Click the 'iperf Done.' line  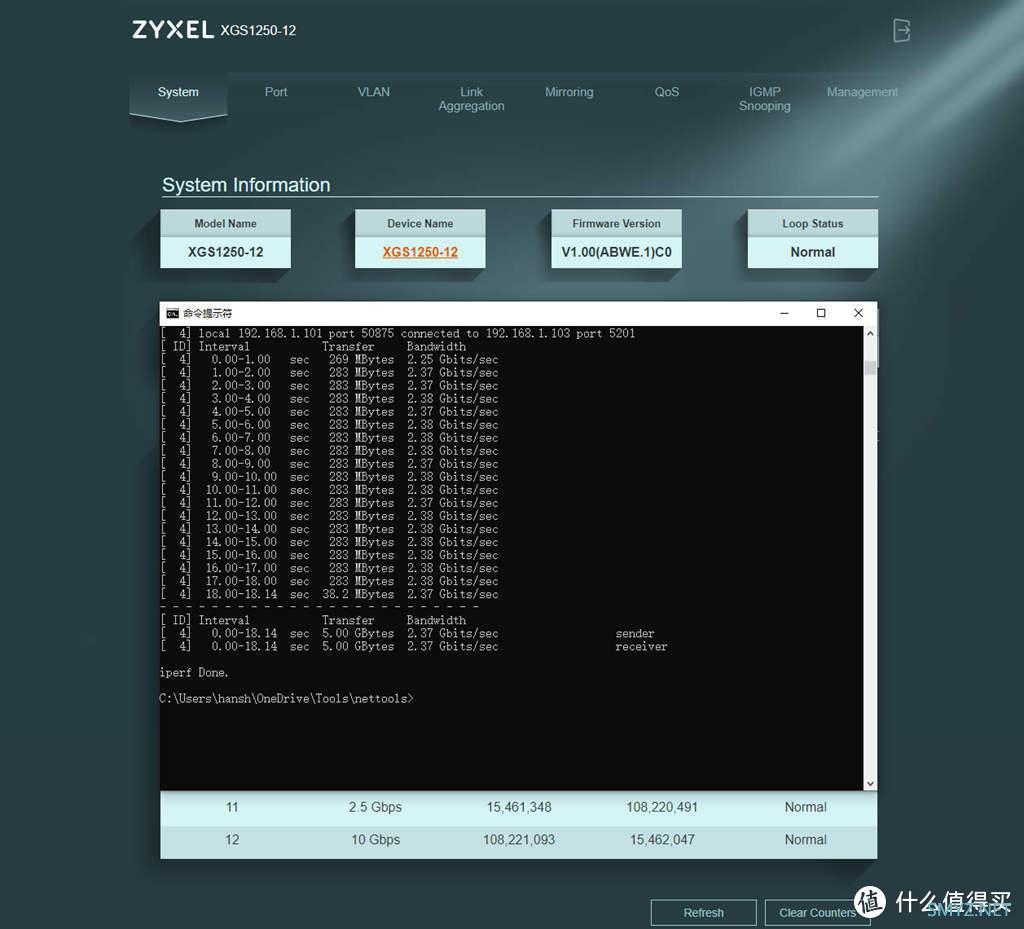[x=194, y=672]
